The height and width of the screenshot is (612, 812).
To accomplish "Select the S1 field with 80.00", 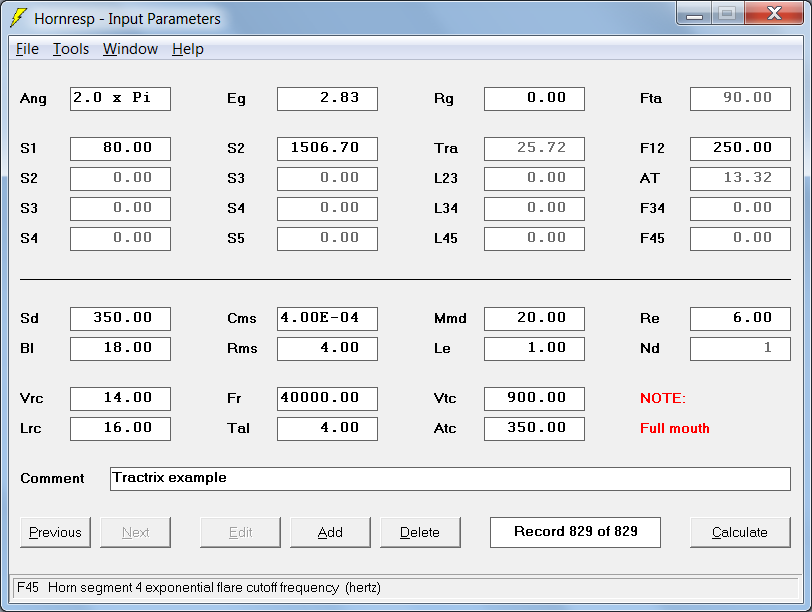I will (x=120, y=149).
